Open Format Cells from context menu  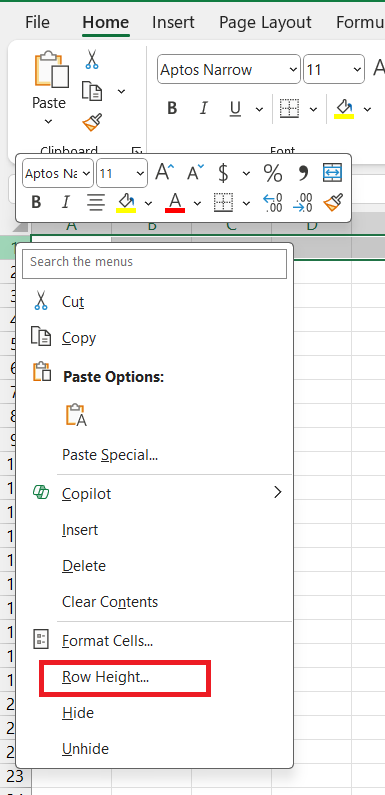pos(155,641)
